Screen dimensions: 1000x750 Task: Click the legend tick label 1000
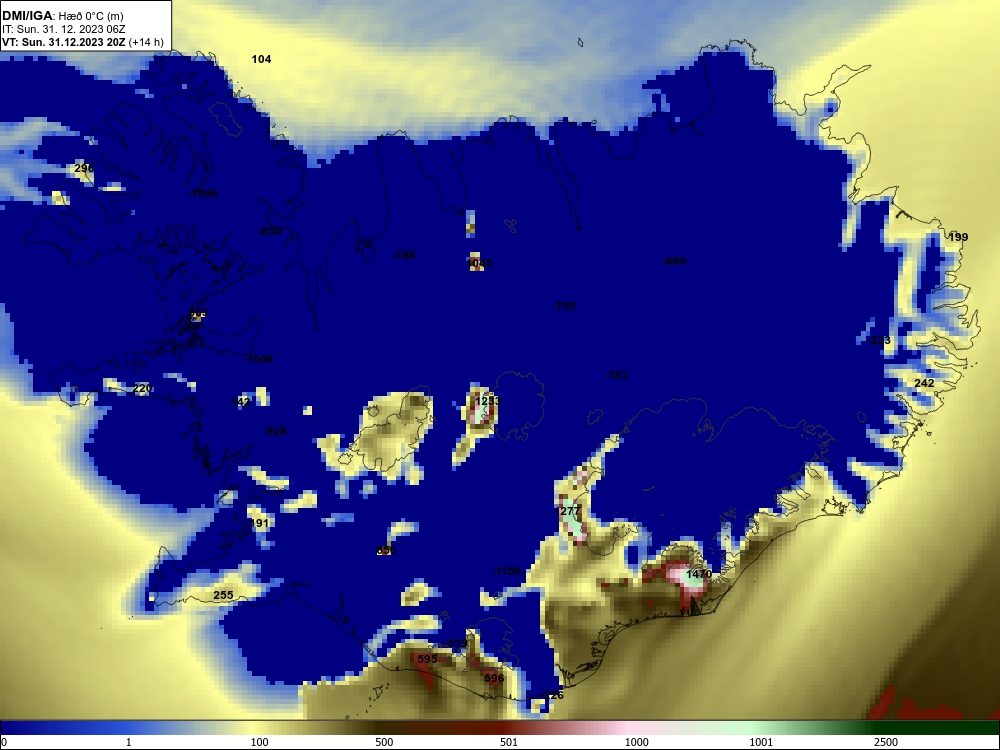[636, 742]
